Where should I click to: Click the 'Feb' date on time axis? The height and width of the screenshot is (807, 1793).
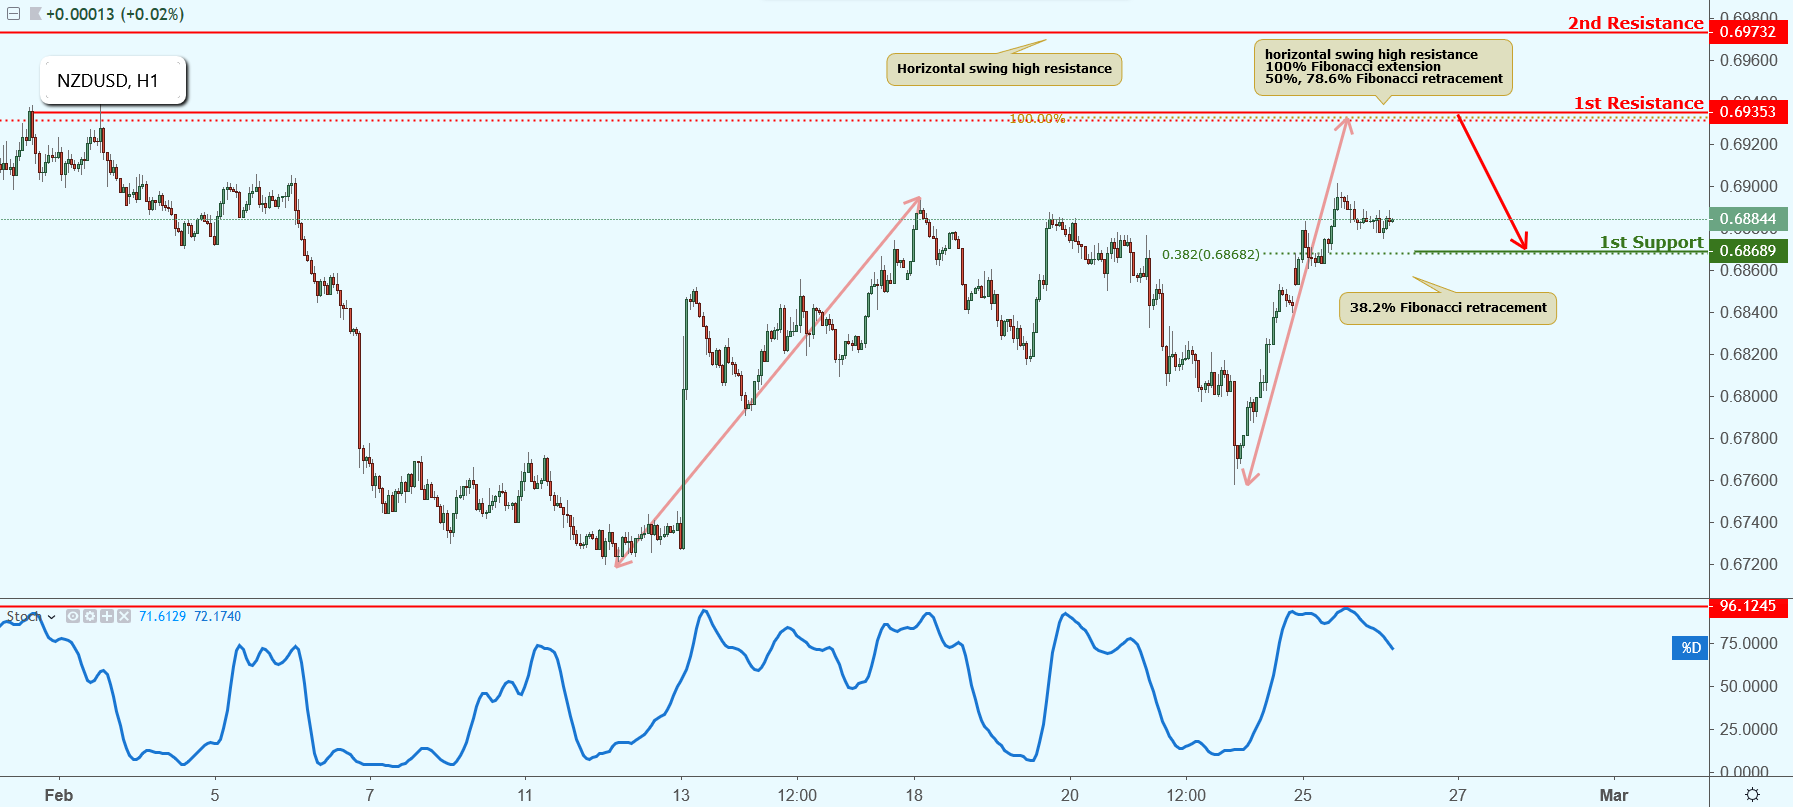(59, 795)
